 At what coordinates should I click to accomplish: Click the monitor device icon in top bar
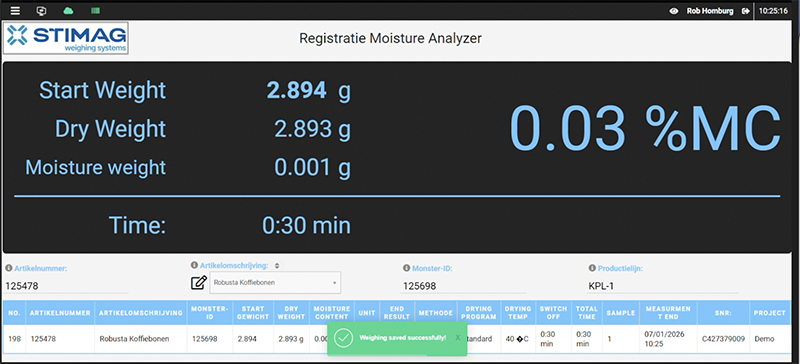[x=42, y=10]
